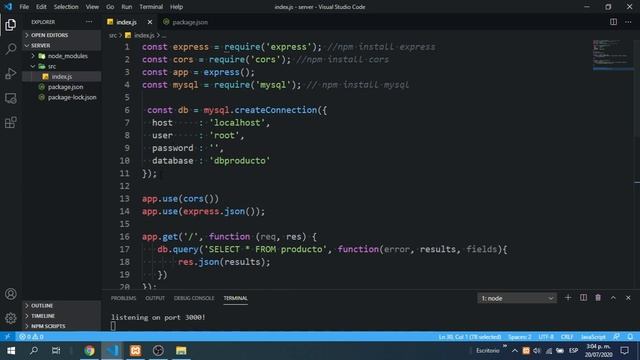Open the notifications bell in status bar
The width and height of the screenshot is (640, 360).
point(630,337)
